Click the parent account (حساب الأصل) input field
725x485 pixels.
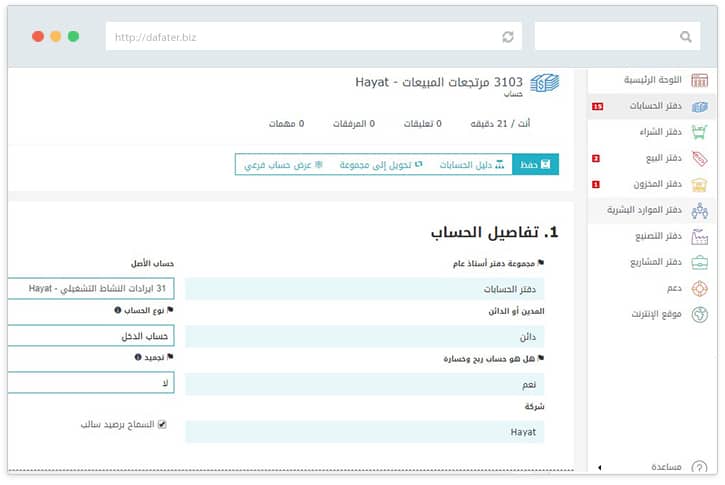pos(90,289)
